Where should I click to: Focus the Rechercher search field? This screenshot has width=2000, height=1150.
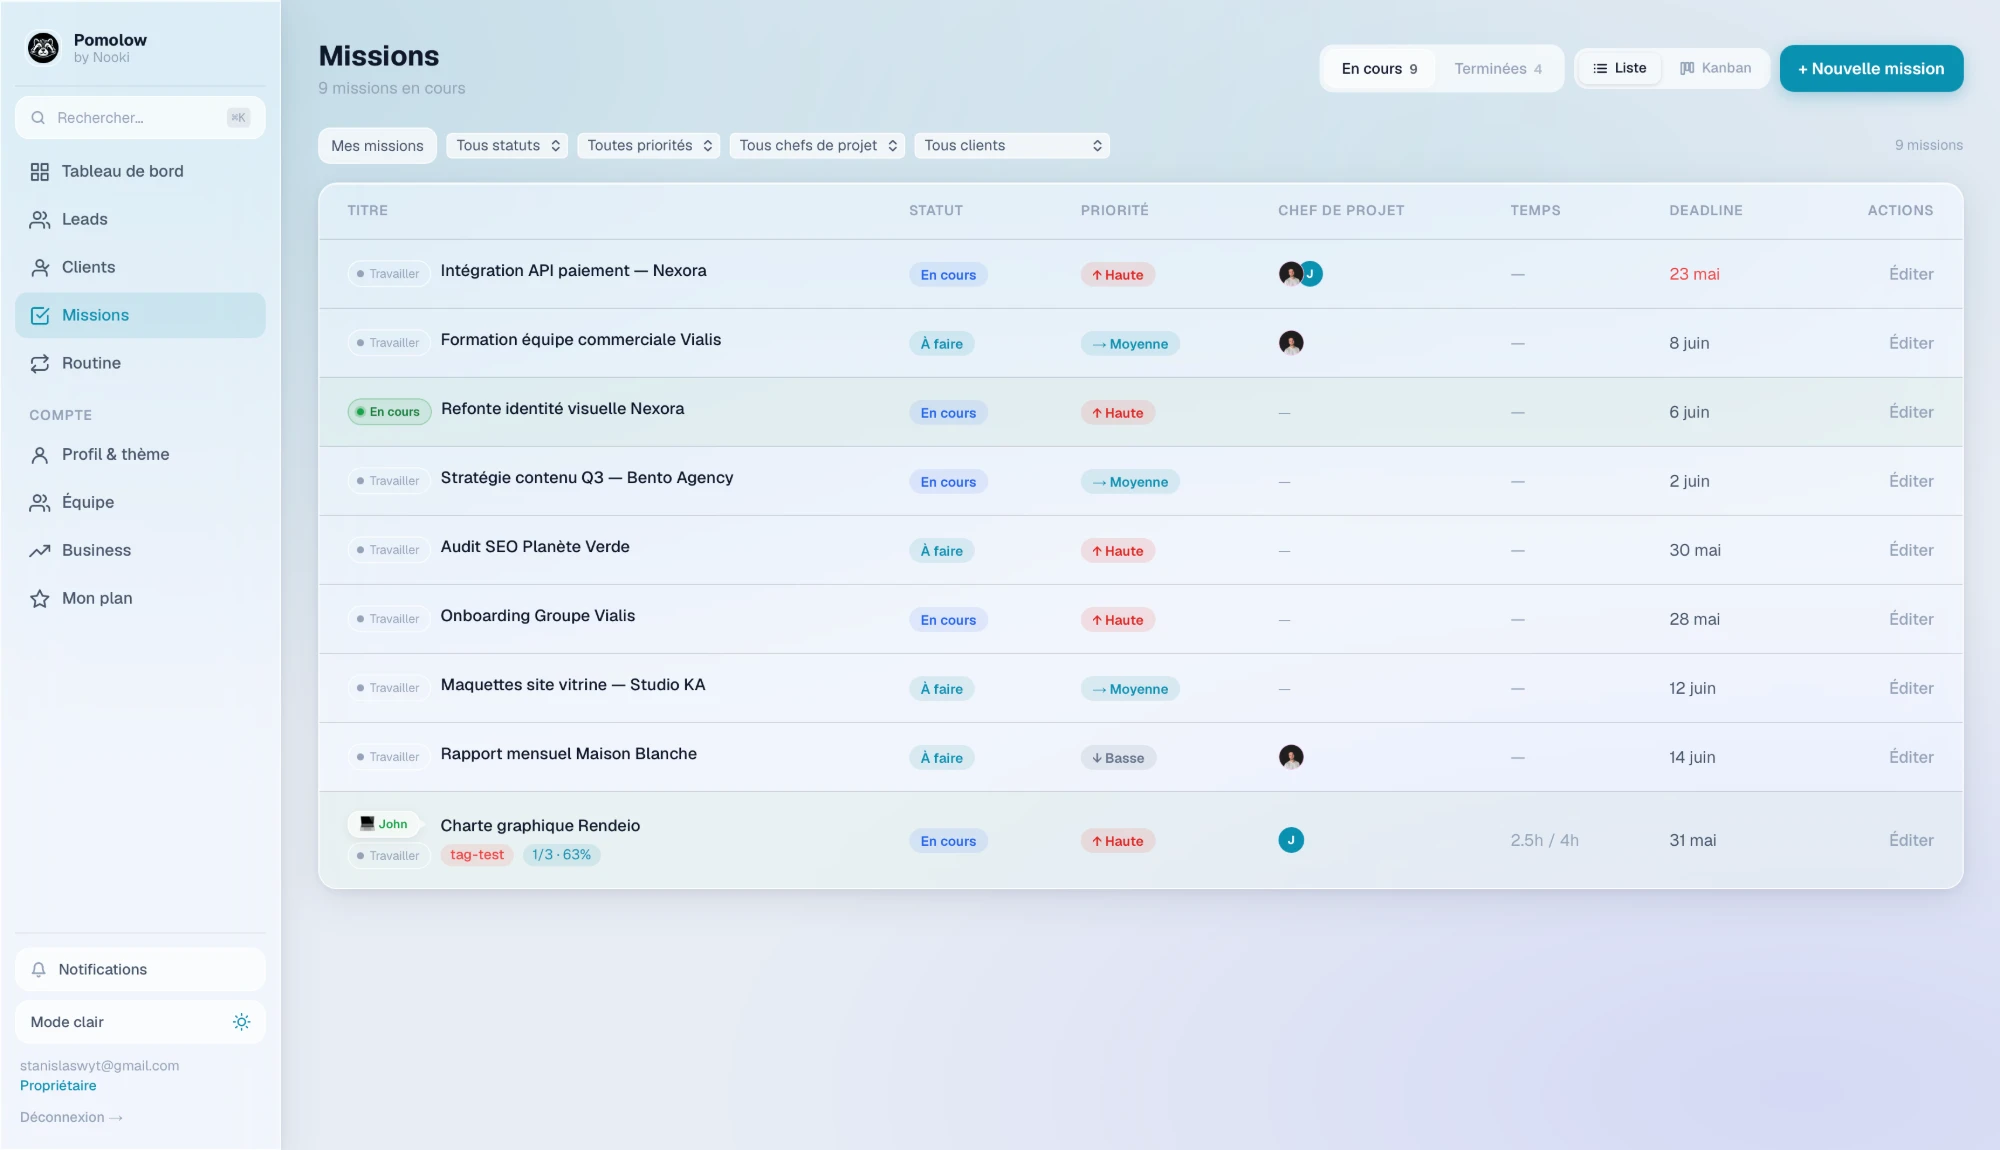click(140, 118)
